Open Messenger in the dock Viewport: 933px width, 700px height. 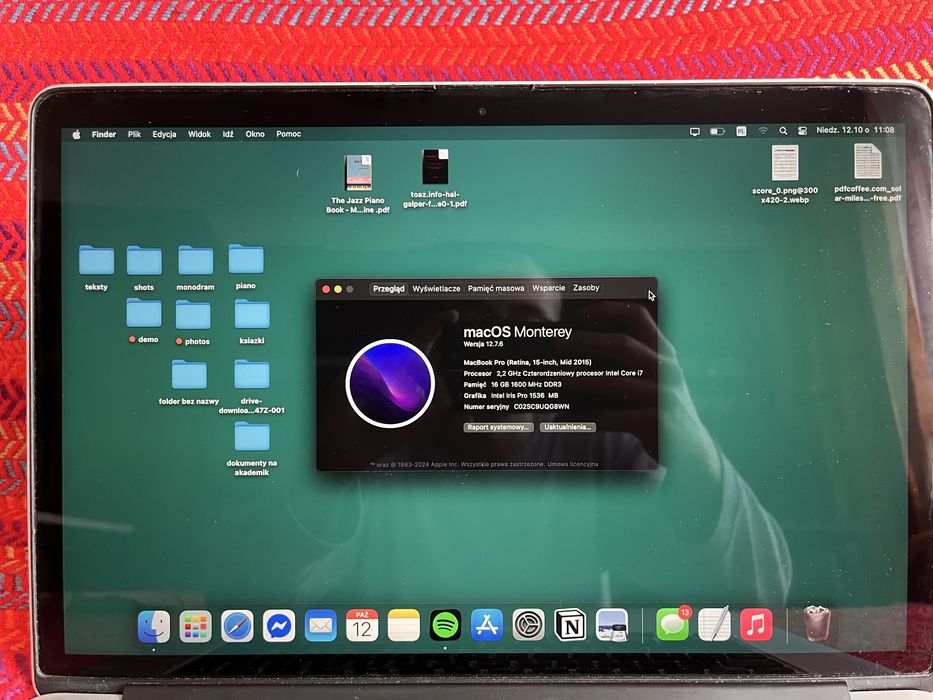click(279, 626)
